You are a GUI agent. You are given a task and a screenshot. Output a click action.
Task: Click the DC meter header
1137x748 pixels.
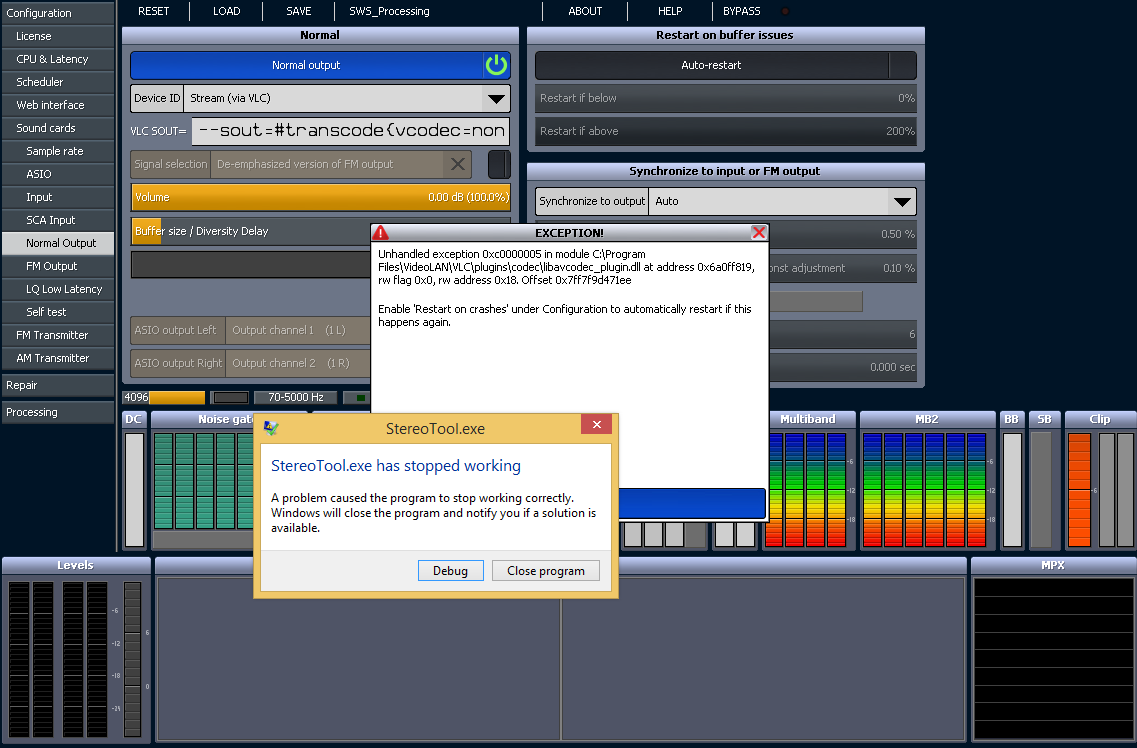(133, 419)
